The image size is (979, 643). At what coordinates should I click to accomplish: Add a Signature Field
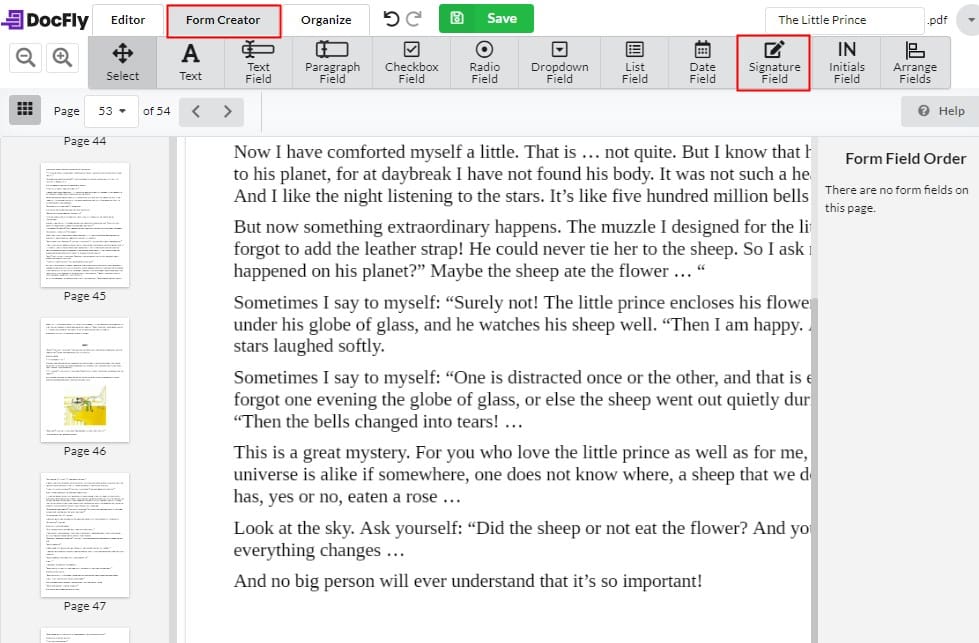772,62
